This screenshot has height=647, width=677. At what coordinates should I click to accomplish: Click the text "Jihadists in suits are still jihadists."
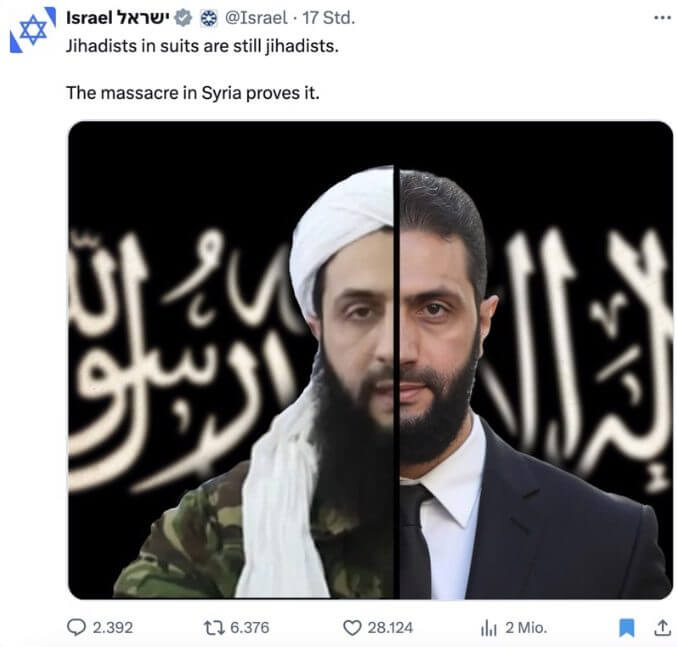[x=202, y=46]
